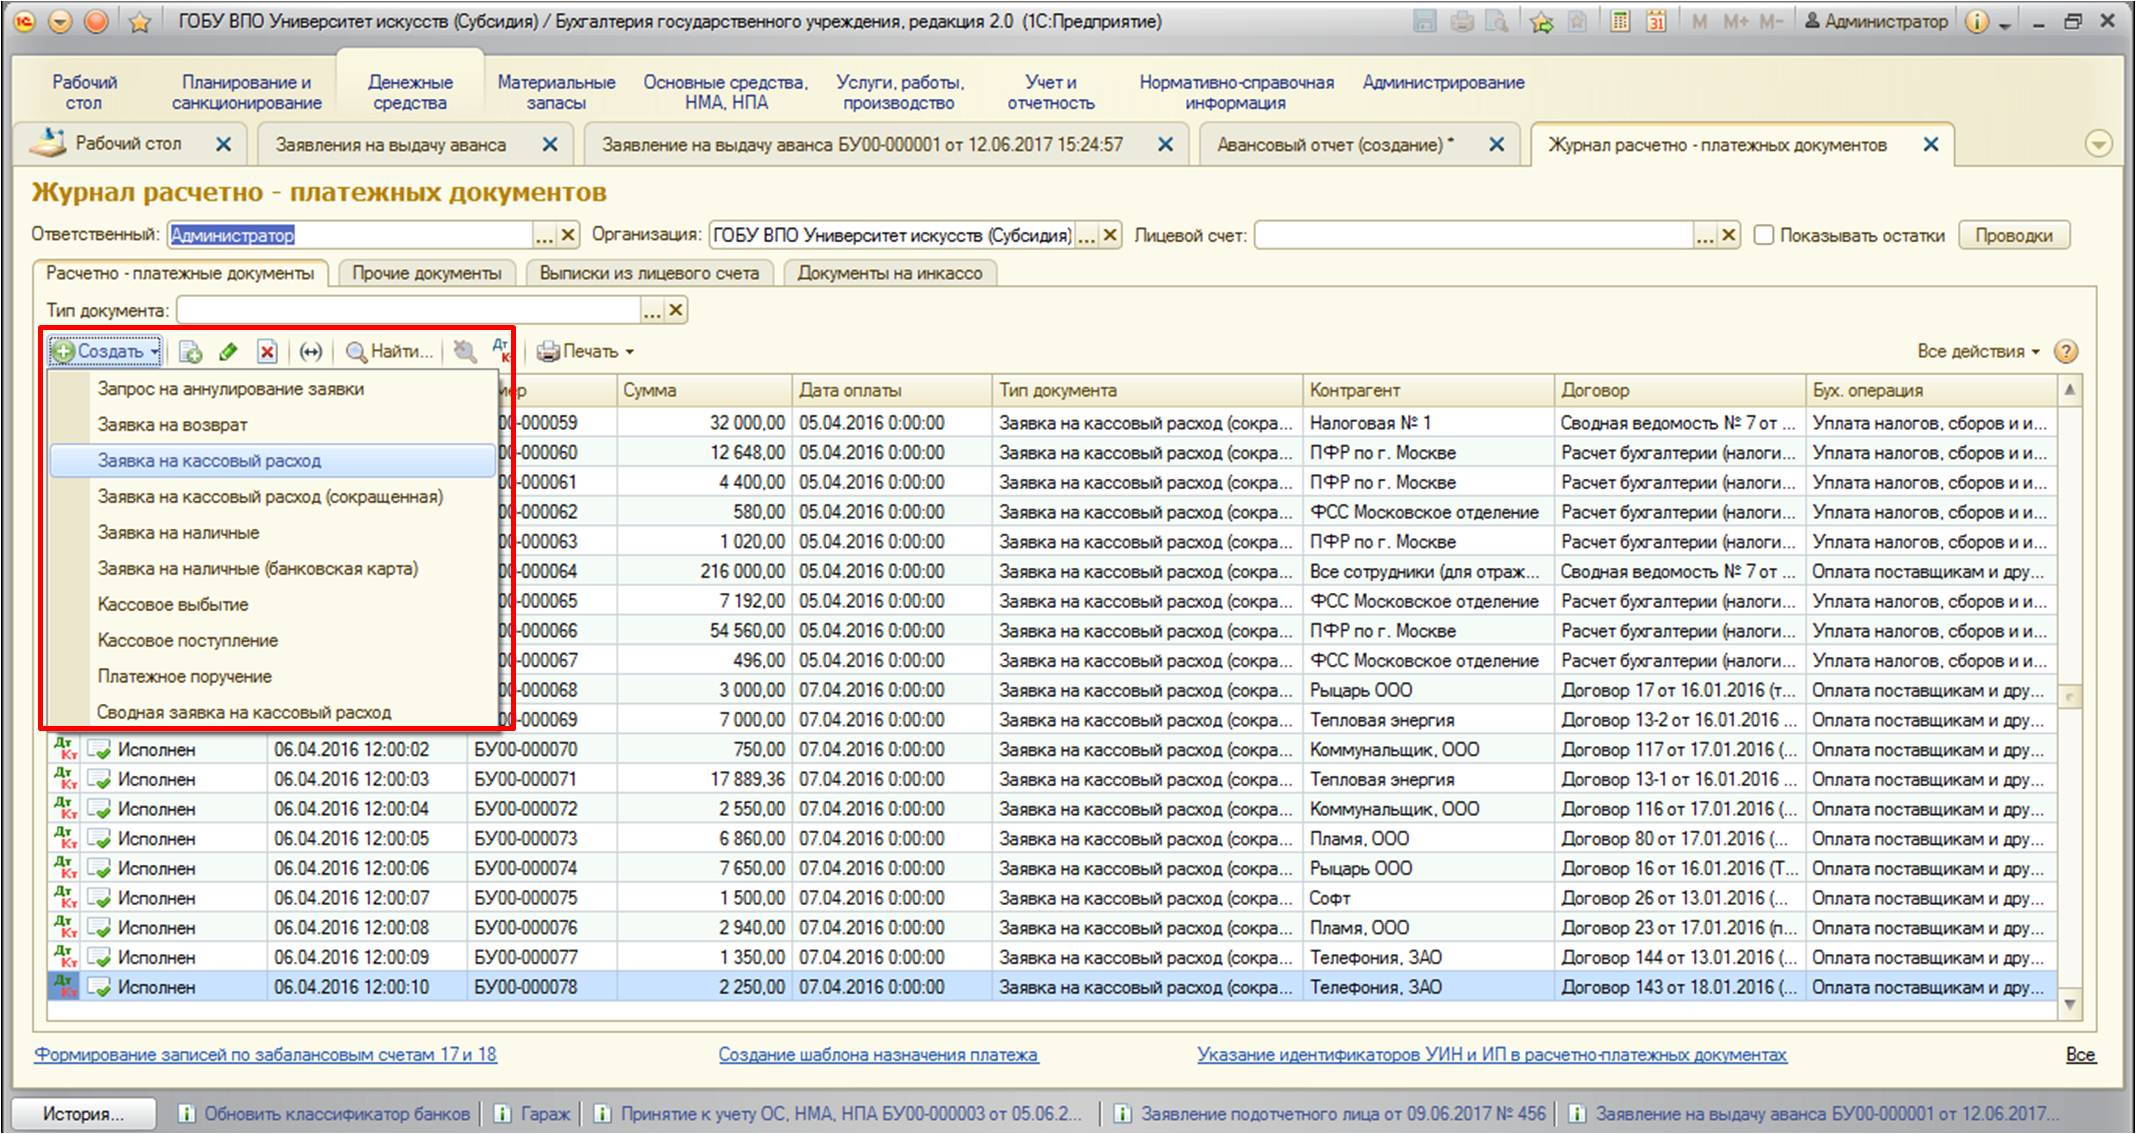
Task: Open link Создание шаблона назначения платежа
Action: (x=878, y=1054)
